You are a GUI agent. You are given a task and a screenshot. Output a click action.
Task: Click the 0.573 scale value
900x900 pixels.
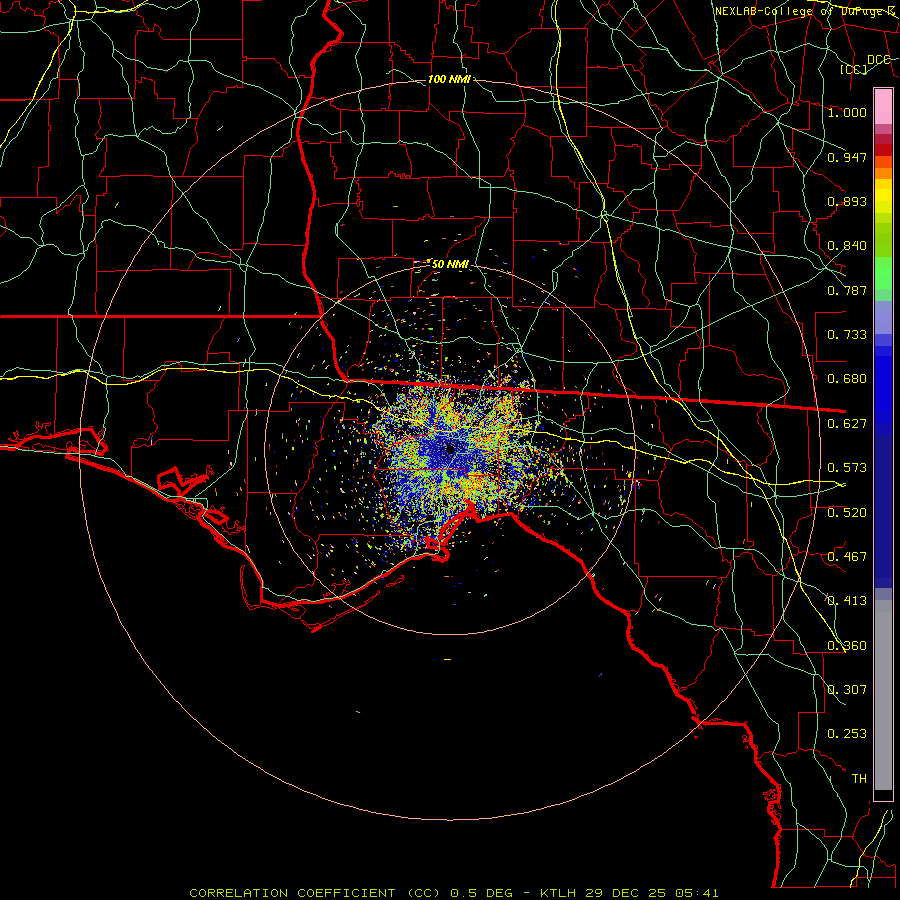point(847,468)
